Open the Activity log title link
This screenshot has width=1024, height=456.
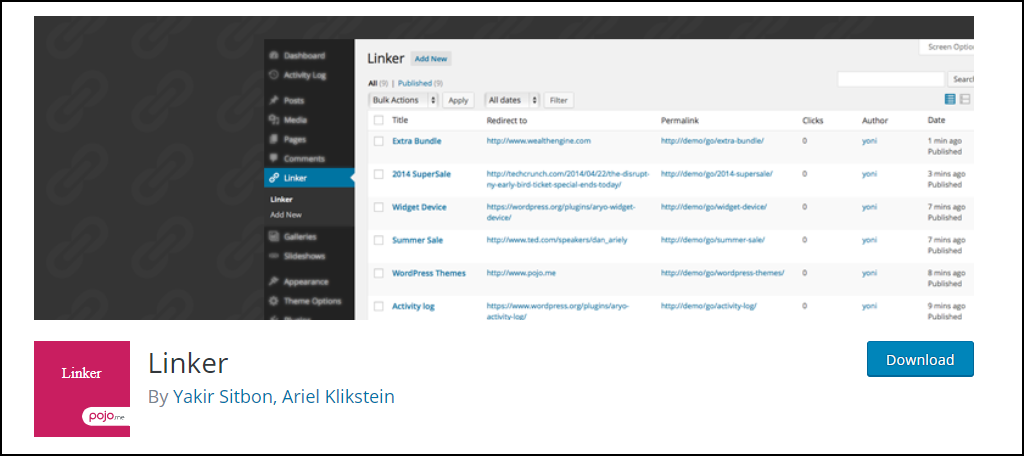tap(413, 306)
